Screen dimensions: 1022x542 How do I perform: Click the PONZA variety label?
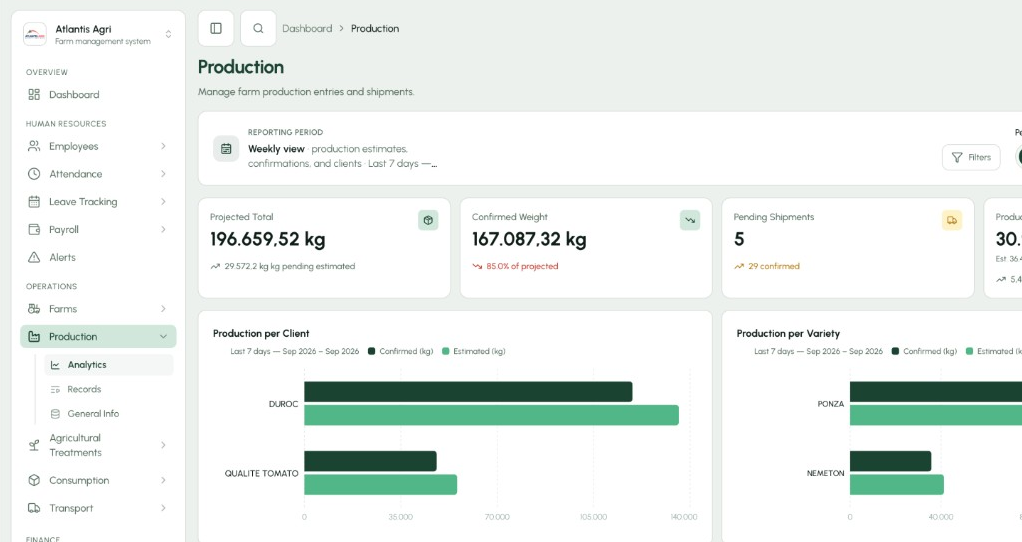[x=830, y=404]
